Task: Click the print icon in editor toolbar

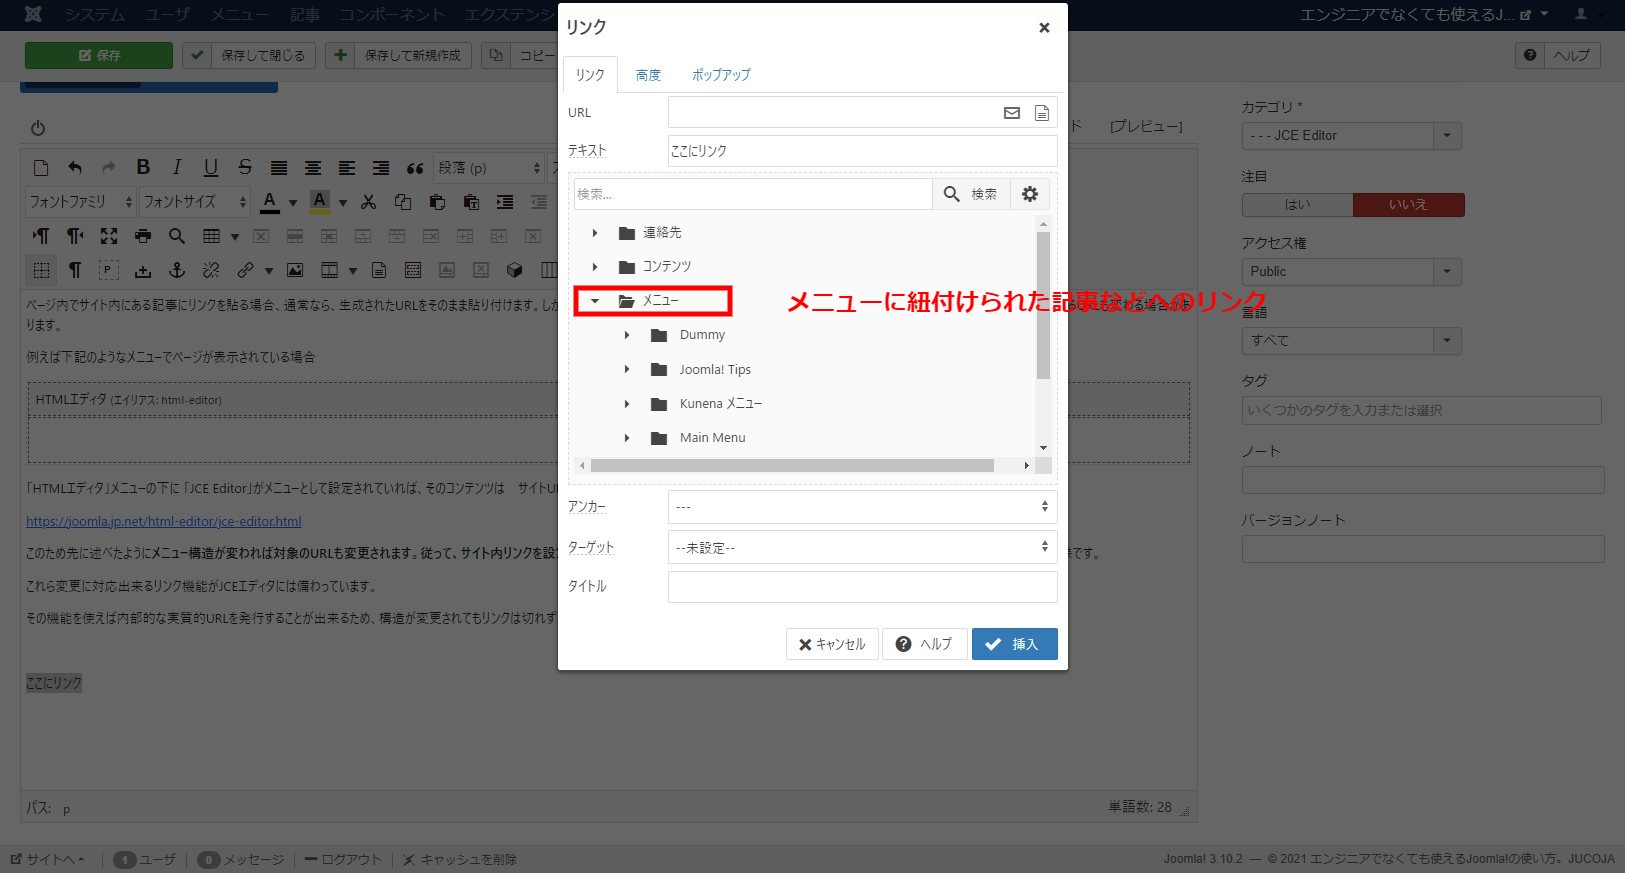Action: (x=143, y=236)
